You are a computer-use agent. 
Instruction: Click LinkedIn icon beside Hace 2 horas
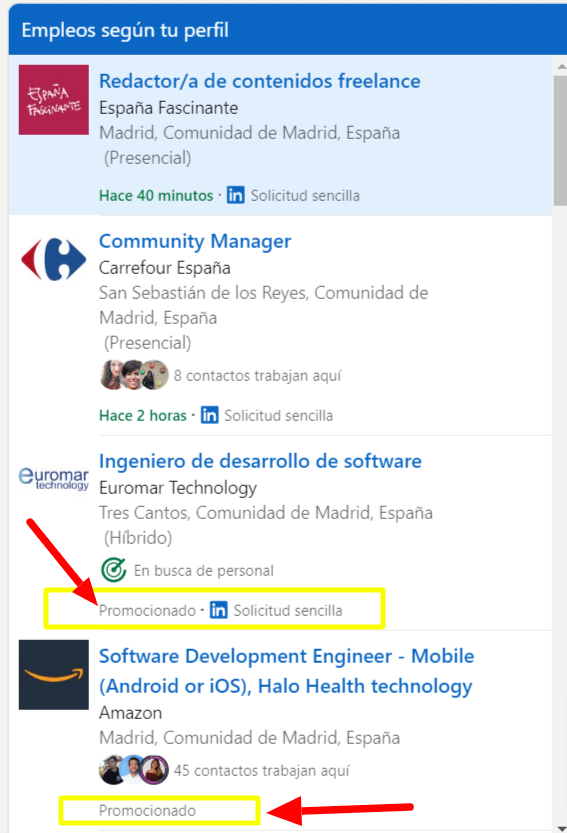pos(209,415)
